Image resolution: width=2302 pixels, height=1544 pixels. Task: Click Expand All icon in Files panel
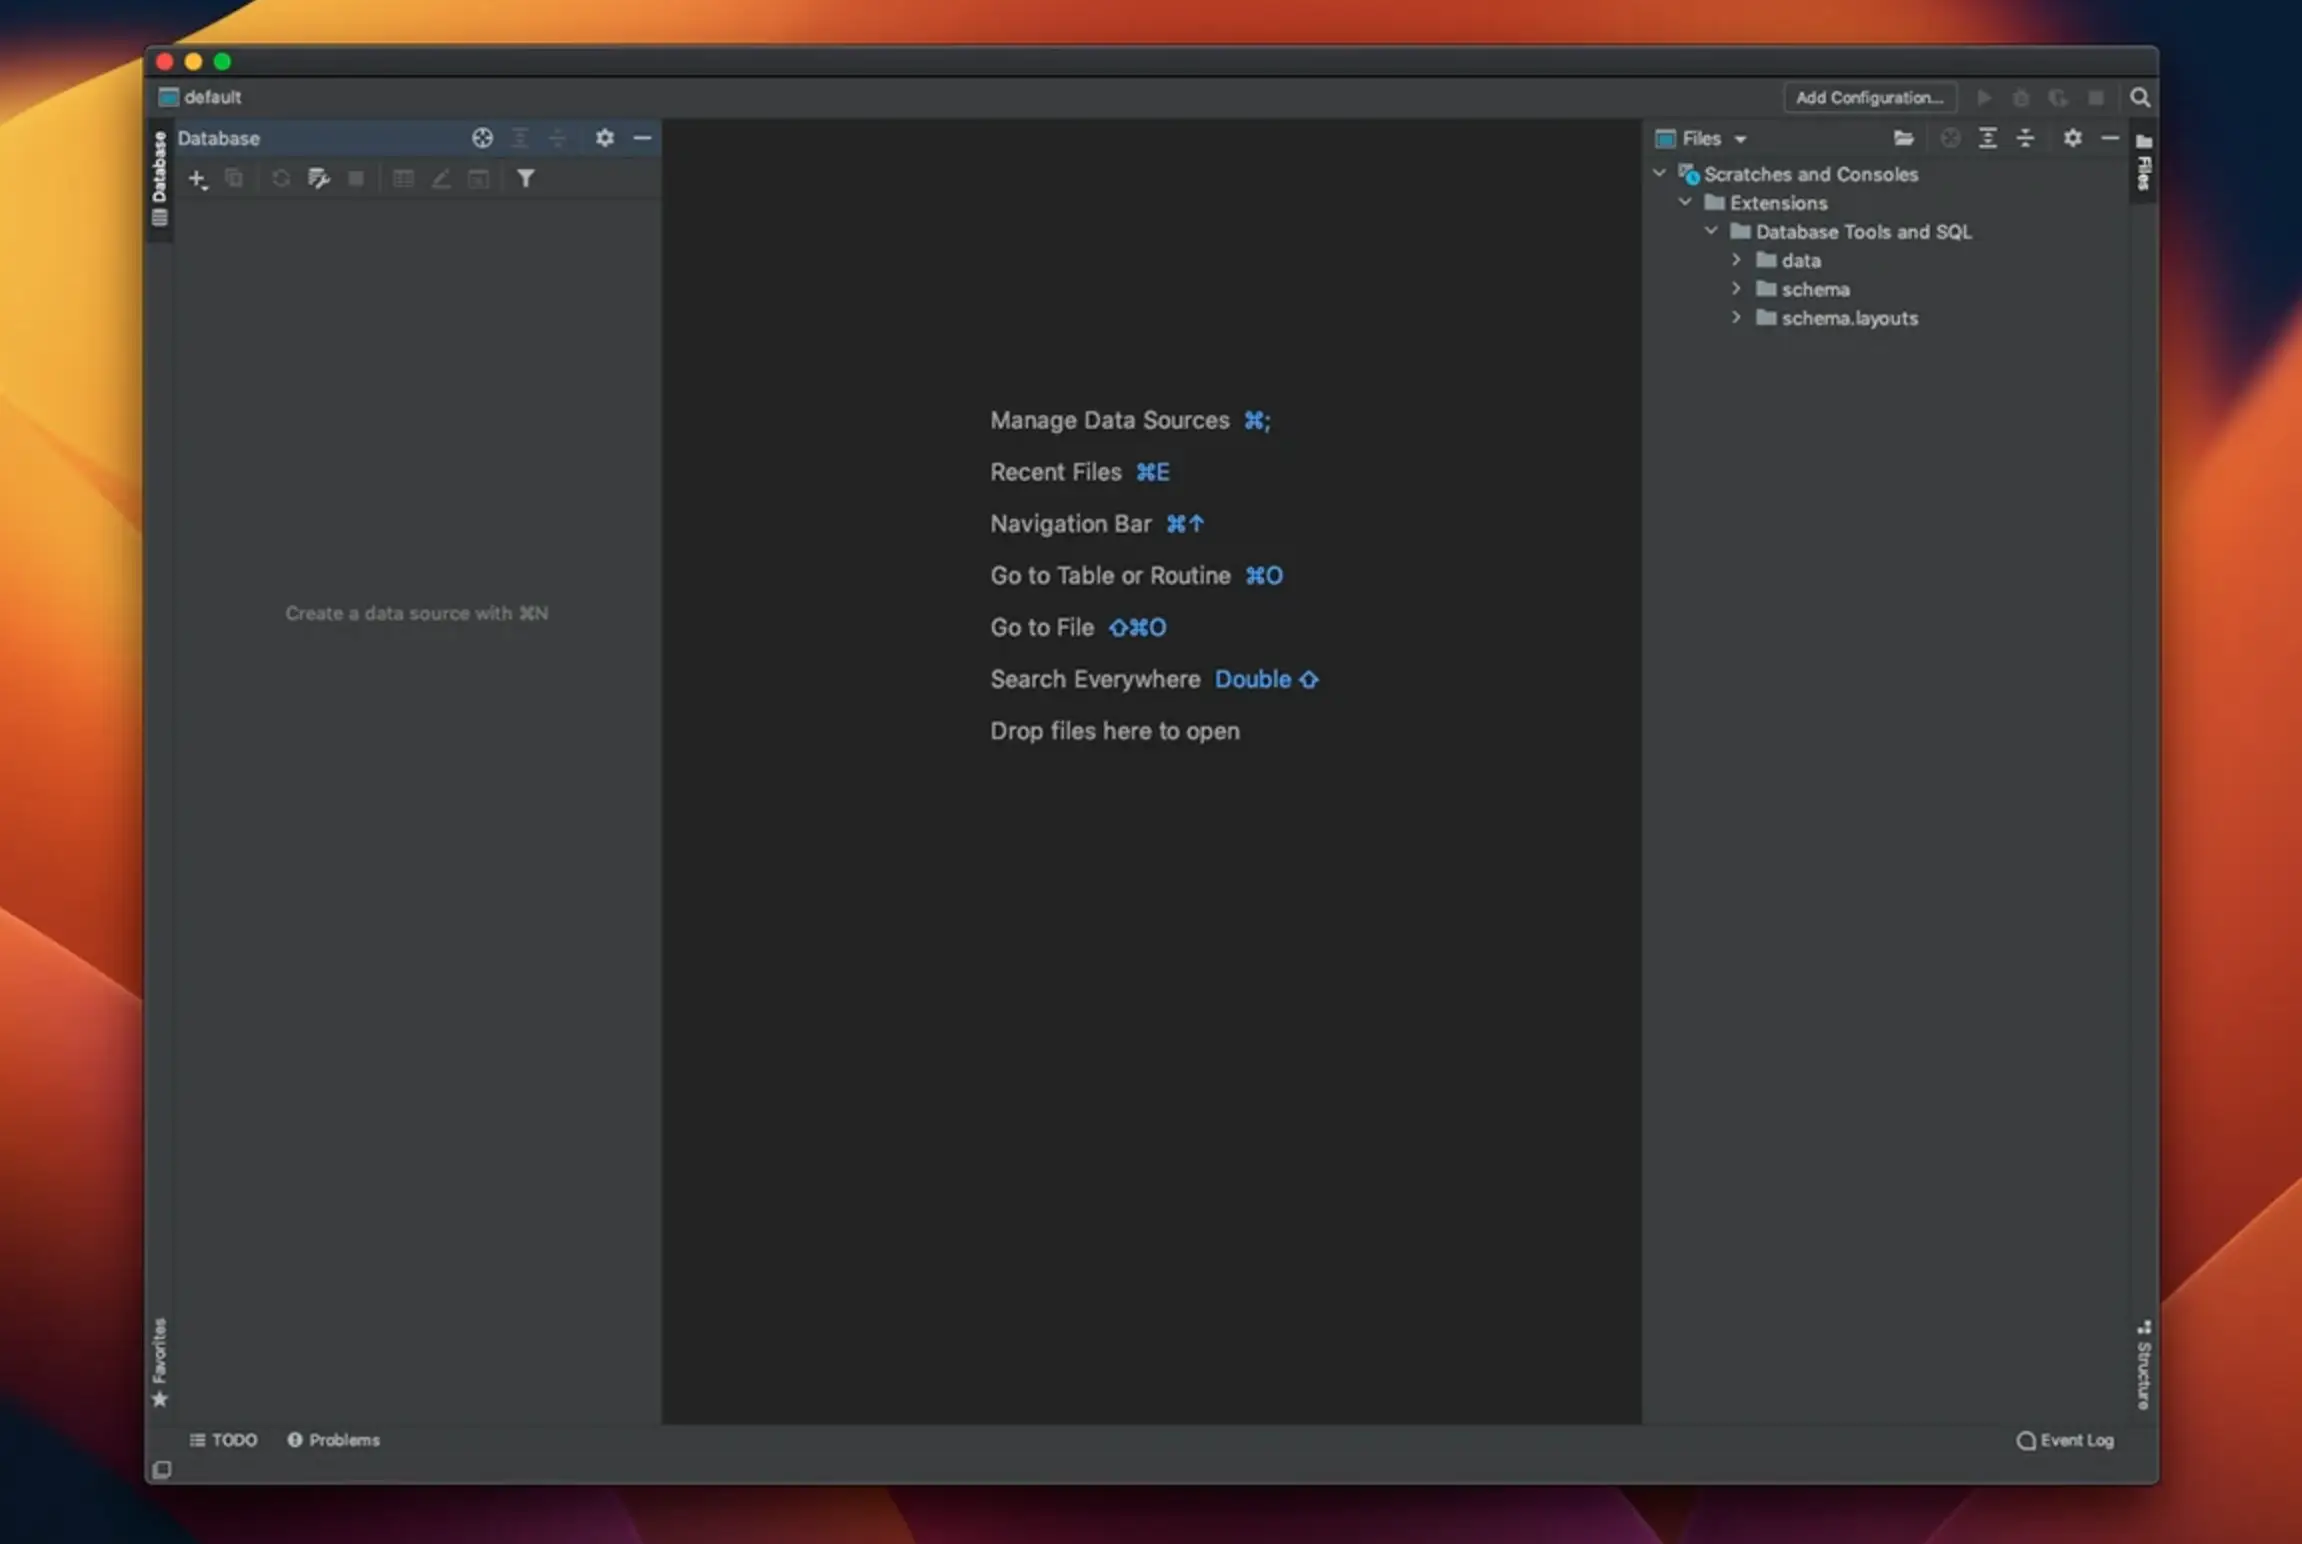tap(1988, 138)
